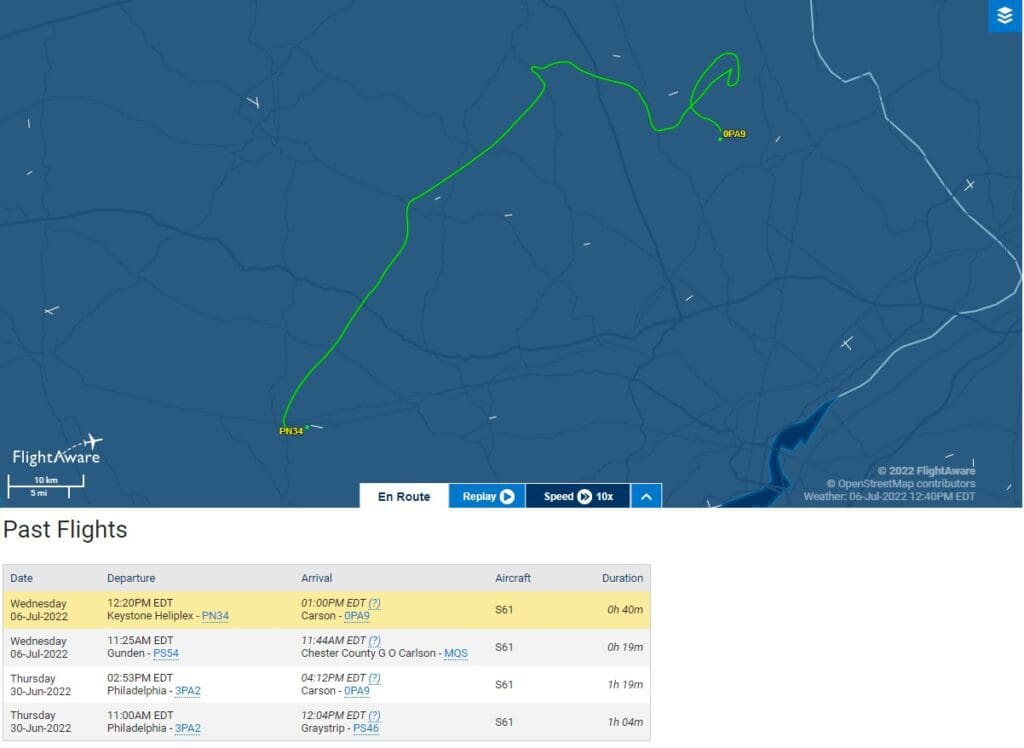This screenshot has width=1024, height=748.
Task: Open the map layers panel
Action: coord(1005,15)
